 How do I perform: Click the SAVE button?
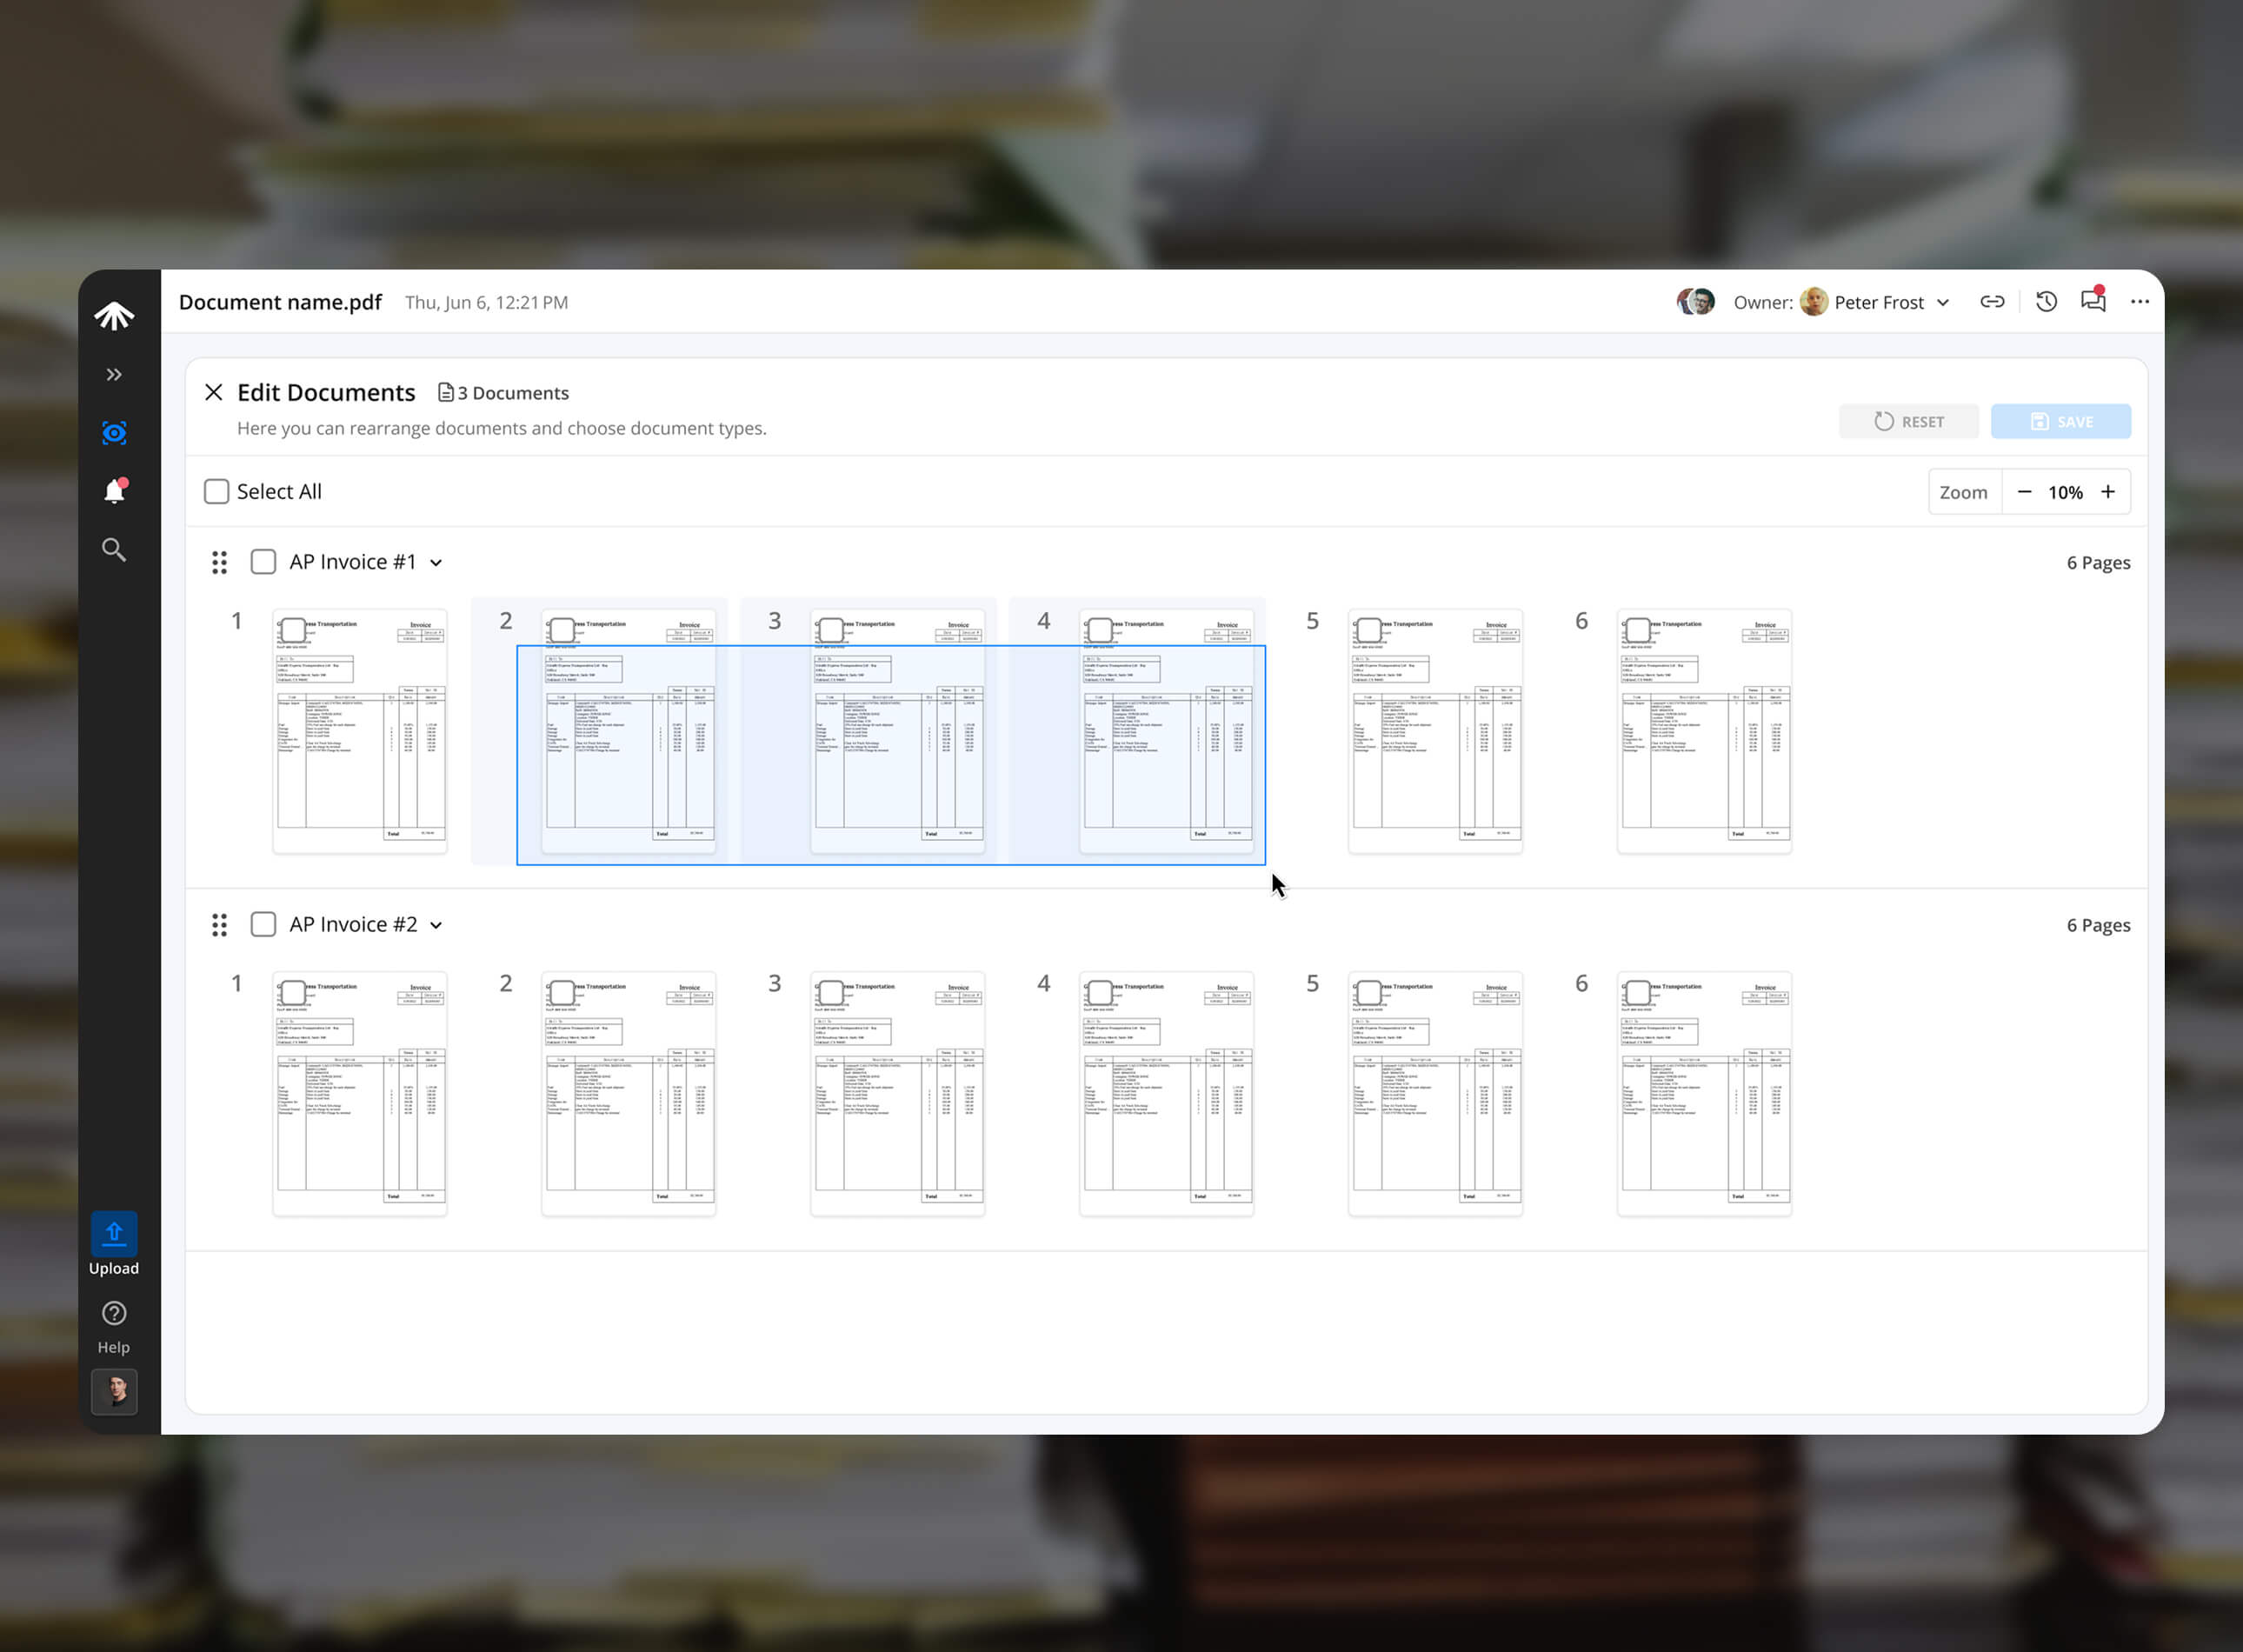point(2060,422)
